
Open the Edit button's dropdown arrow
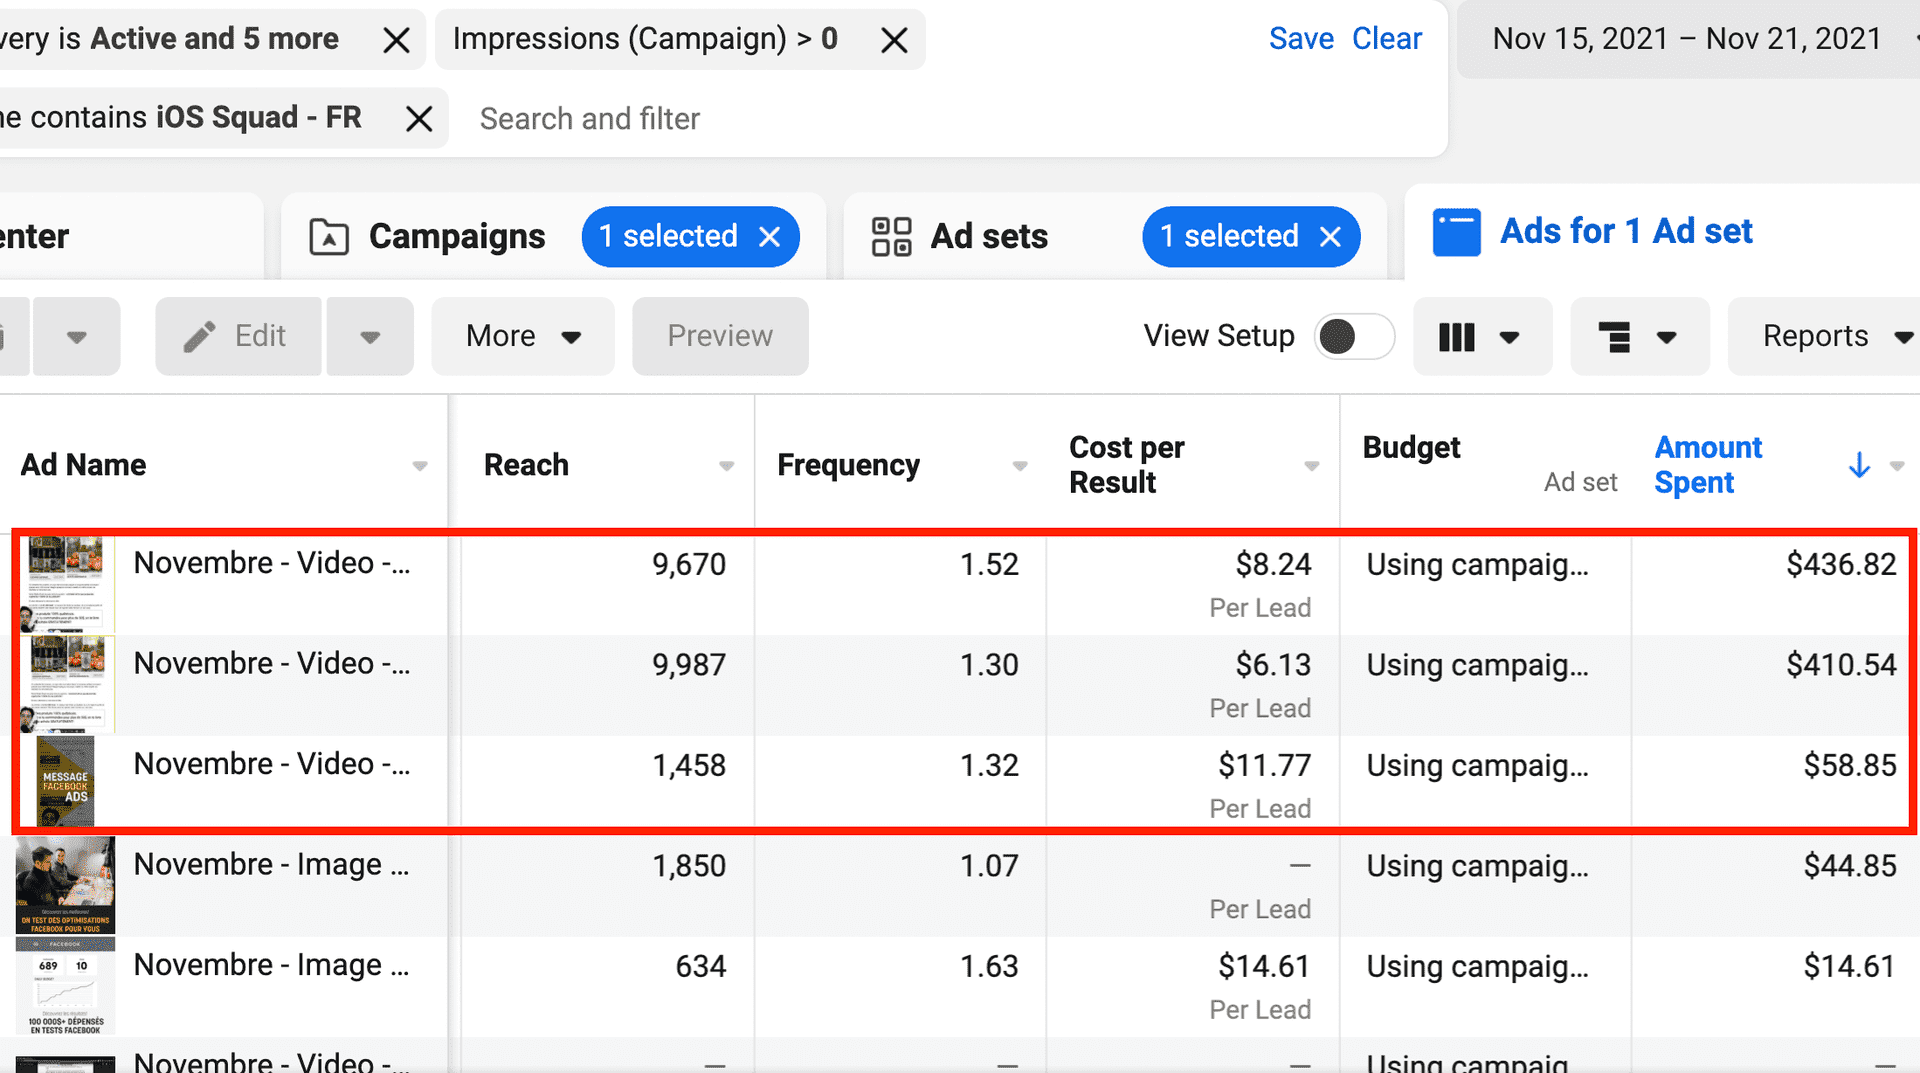click(x=369, y=336)
